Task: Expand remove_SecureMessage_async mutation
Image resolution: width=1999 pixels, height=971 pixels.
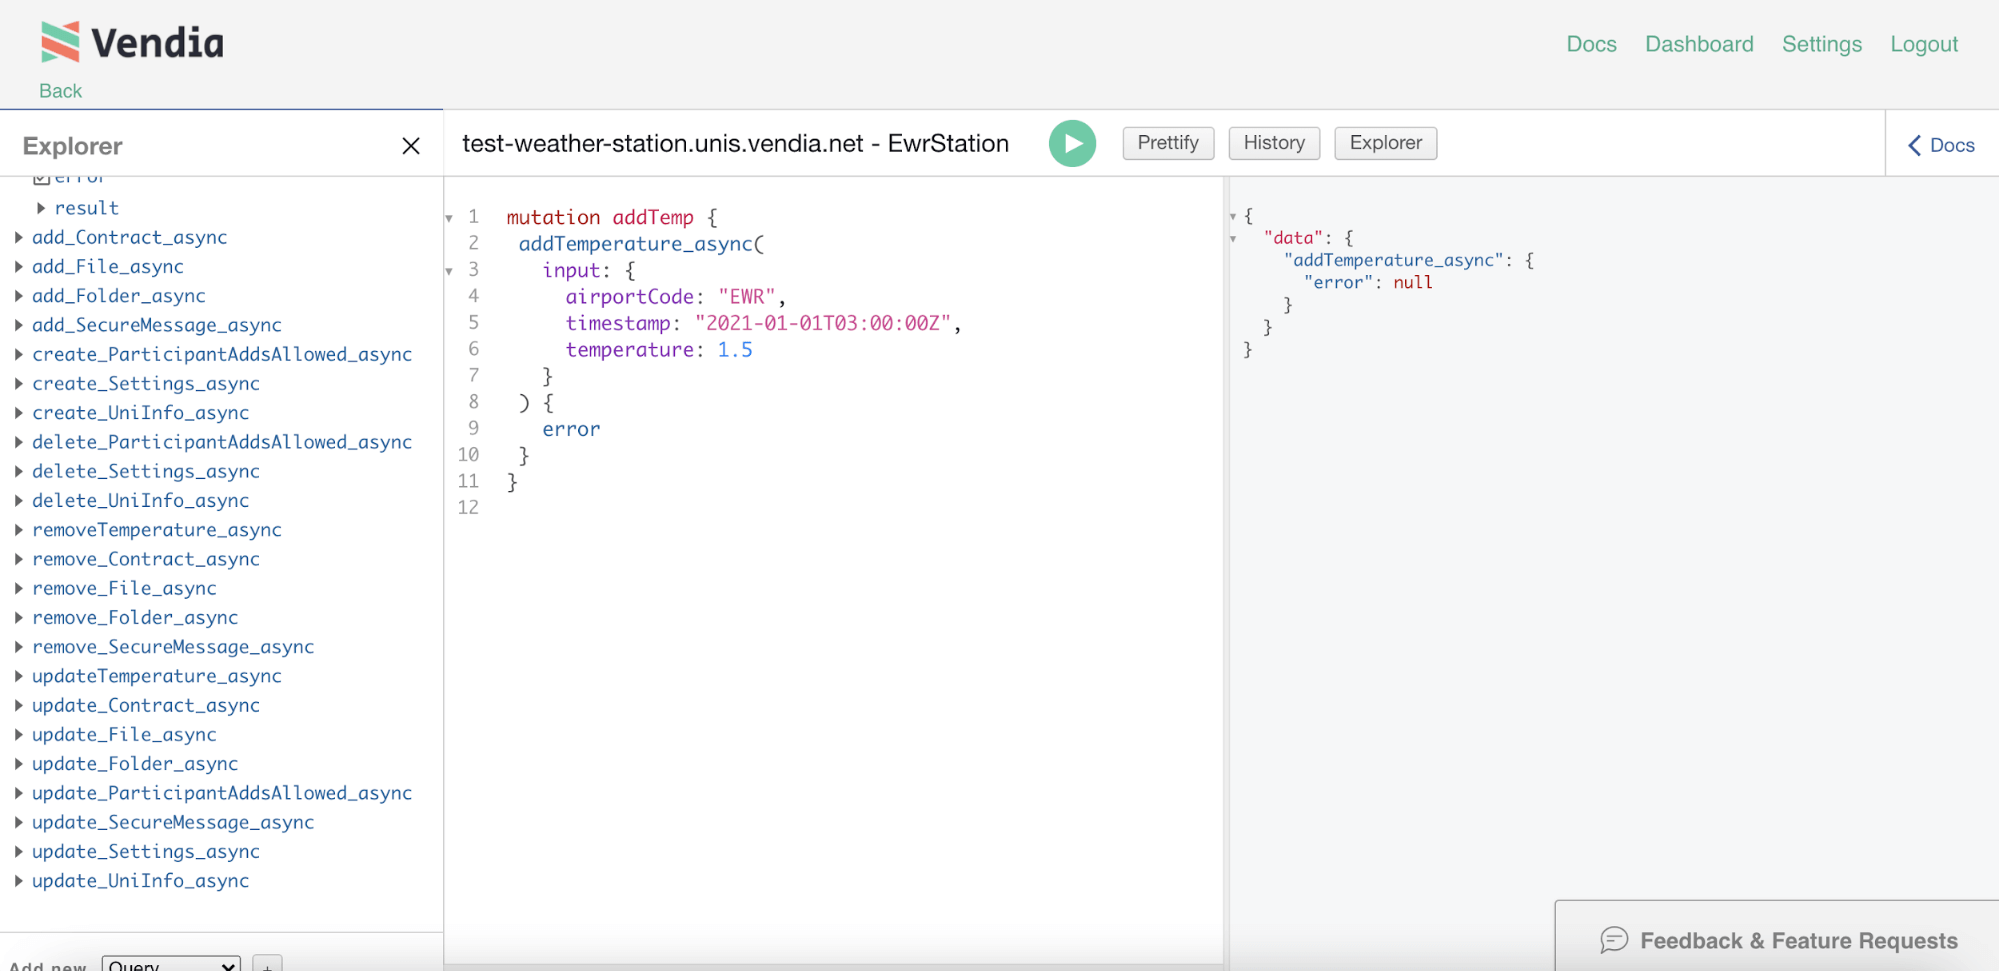Action: pos(19,647)
